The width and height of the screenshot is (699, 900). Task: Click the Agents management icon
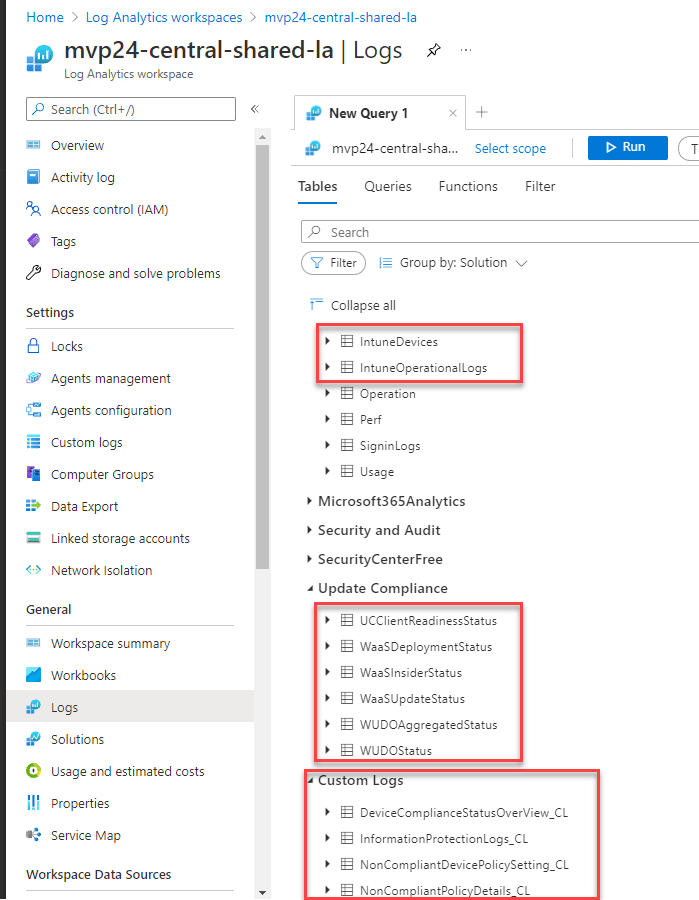click(33, 378)
